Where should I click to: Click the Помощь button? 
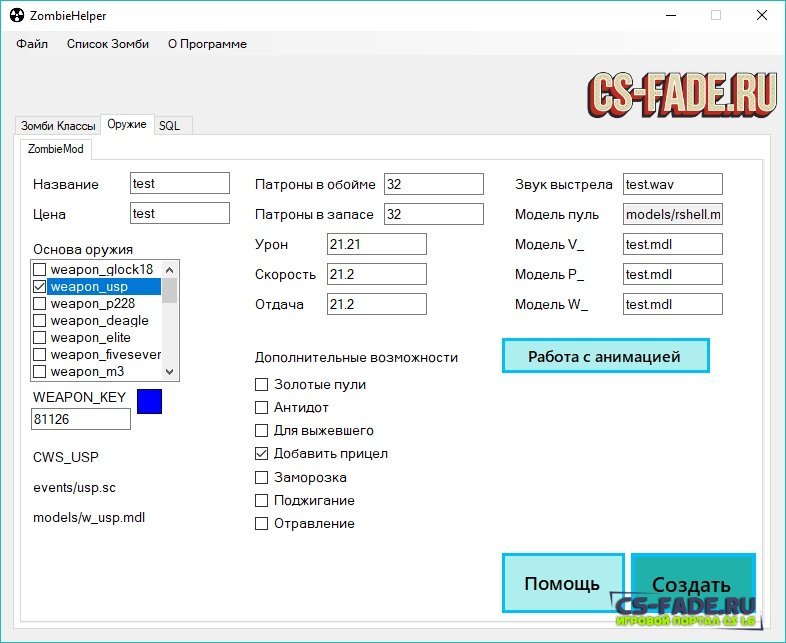563,583
